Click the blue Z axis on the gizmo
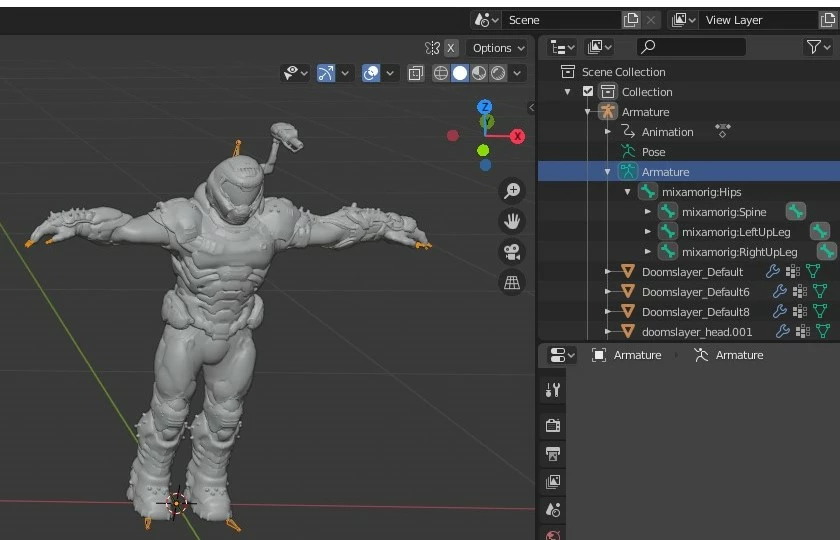 [x=485, y=106]
